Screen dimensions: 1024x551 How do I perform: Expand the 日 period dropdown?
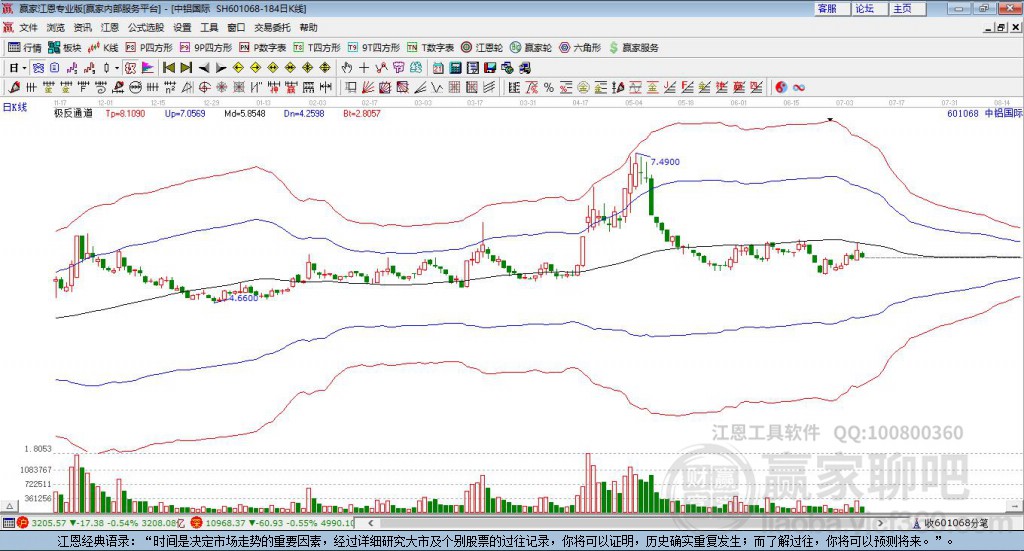(24, 68)
